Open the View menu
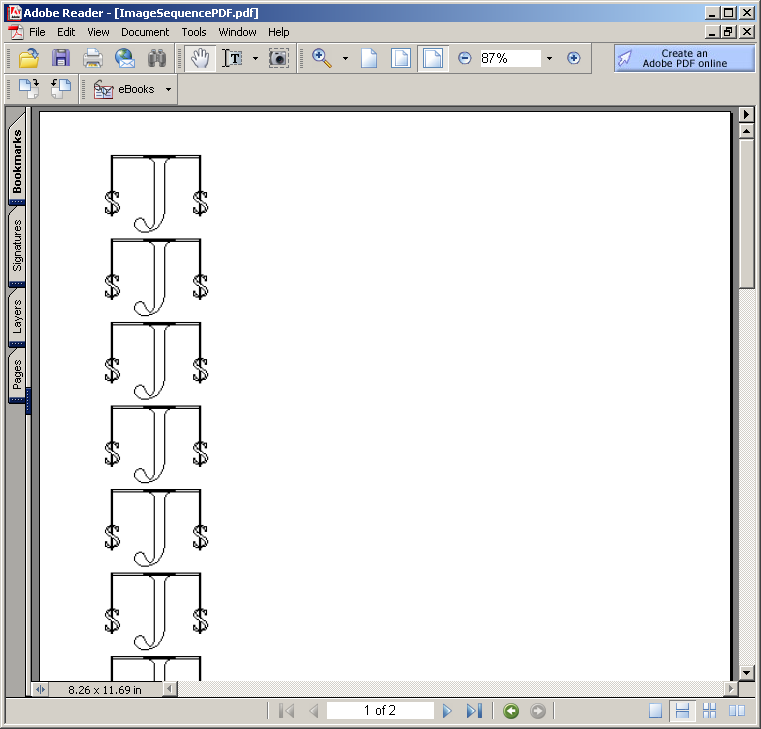 [98, 32]
